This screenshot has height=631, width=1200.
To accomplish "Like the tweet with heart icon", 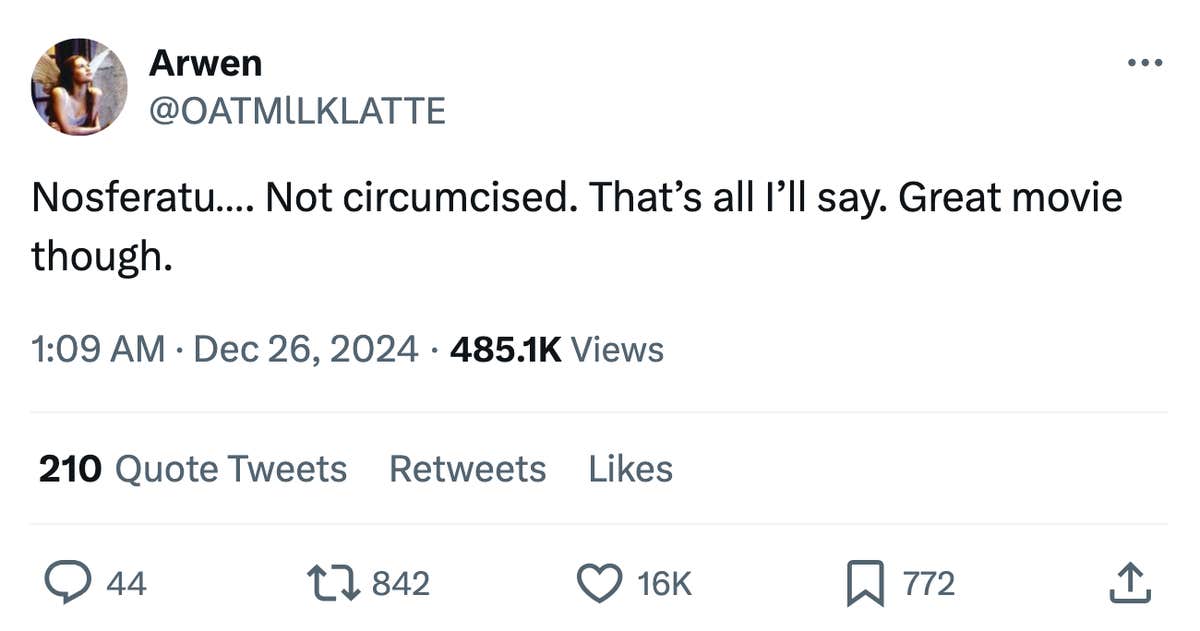I will 601,584.
